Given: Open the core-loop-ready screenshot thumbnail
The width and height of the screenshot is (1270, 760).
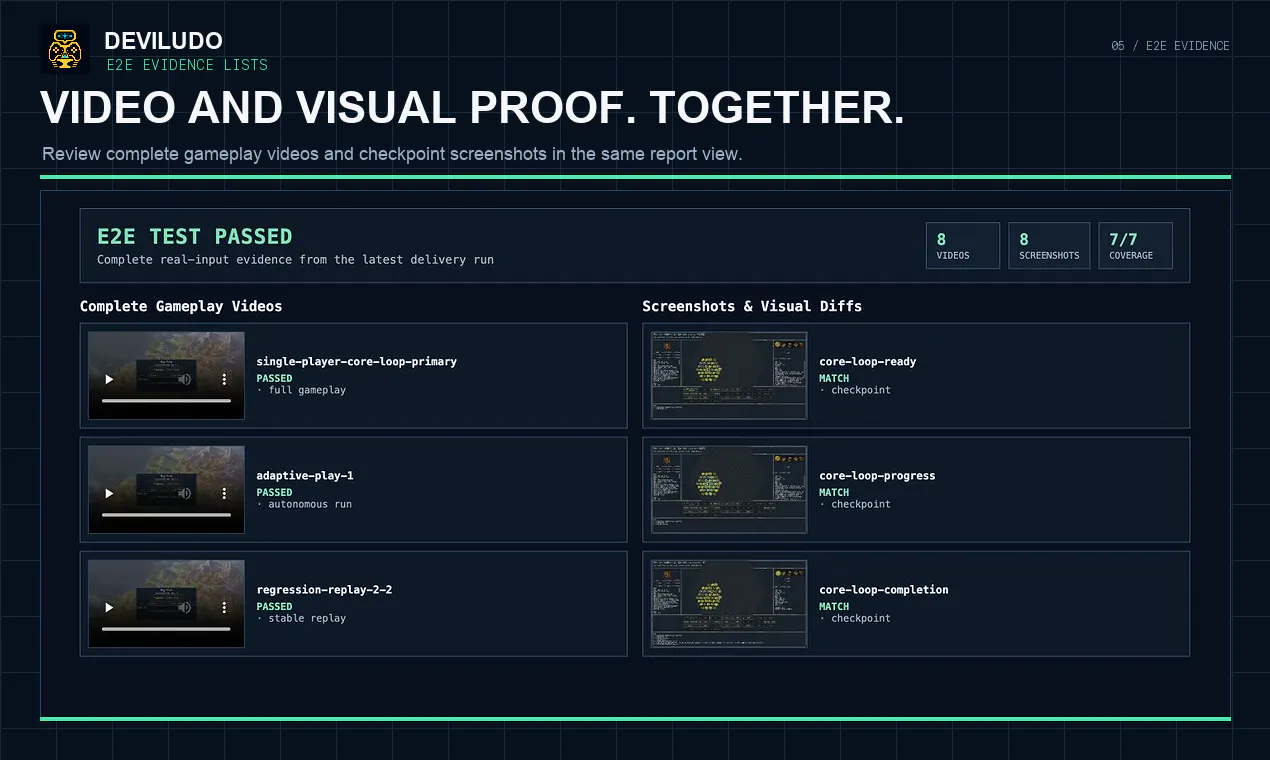Looking at the screenshot, I should [x=729, y=375].
